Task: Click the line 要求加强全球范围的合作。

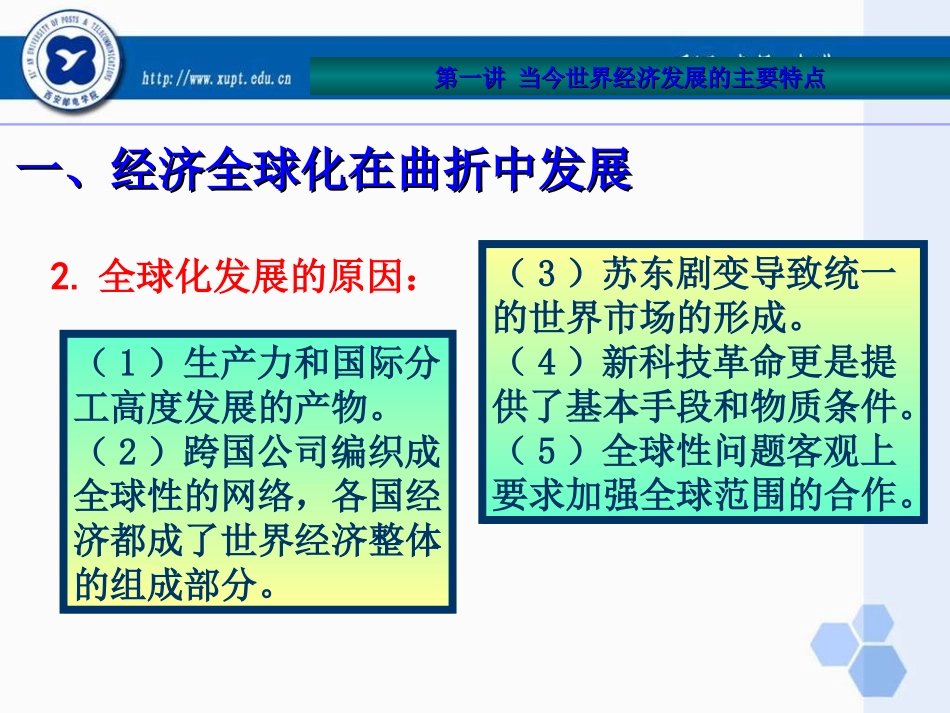Action: coord(704,496)
